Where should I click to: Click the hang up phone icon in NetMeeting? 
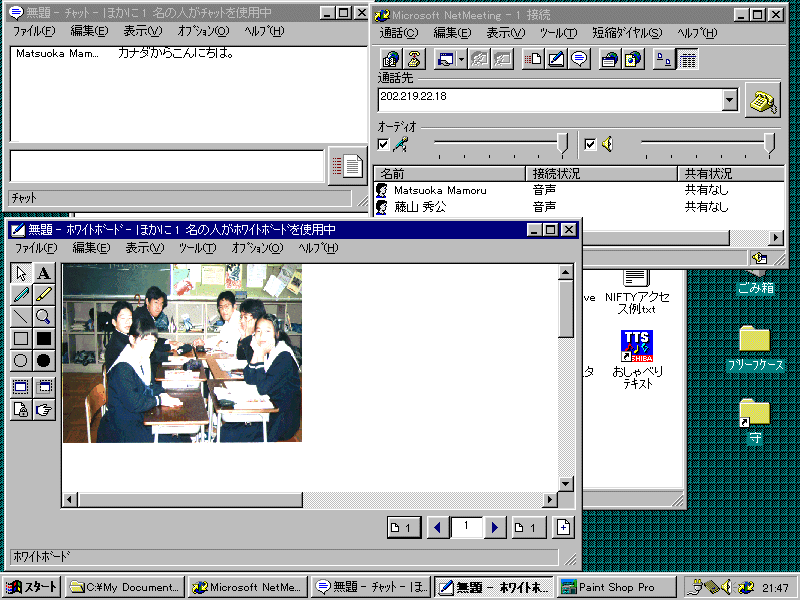pyautogui.click(x=414, y=59)
